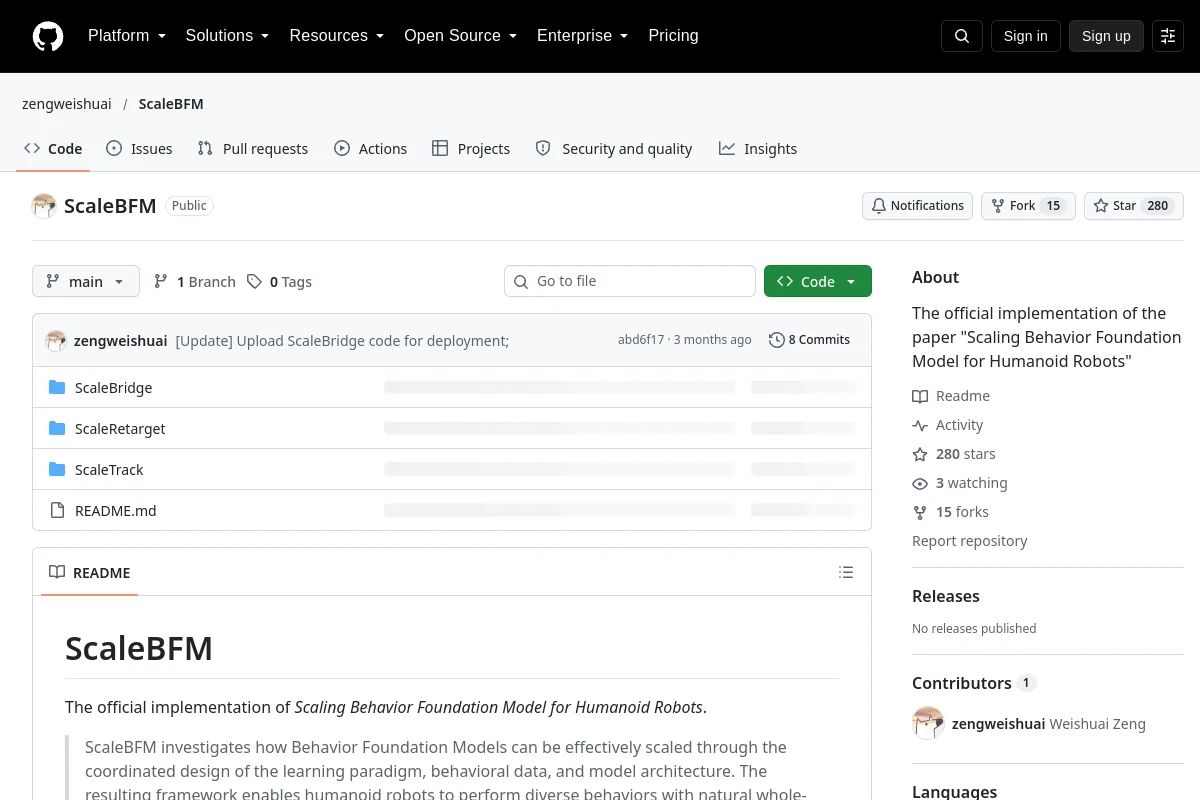Open the 0 Tags link
The height and width of the screenshot is (800, 1200).
280,282
